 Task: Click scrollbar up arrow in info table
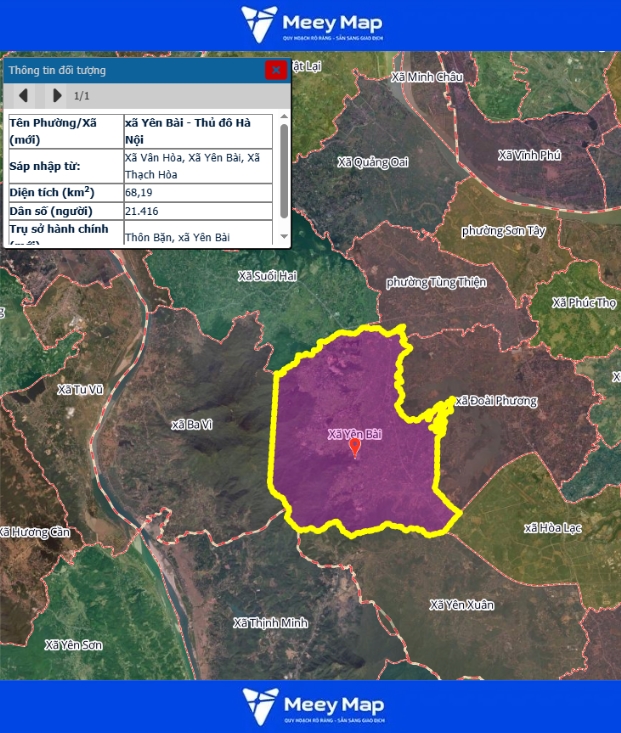click(284, 118)
